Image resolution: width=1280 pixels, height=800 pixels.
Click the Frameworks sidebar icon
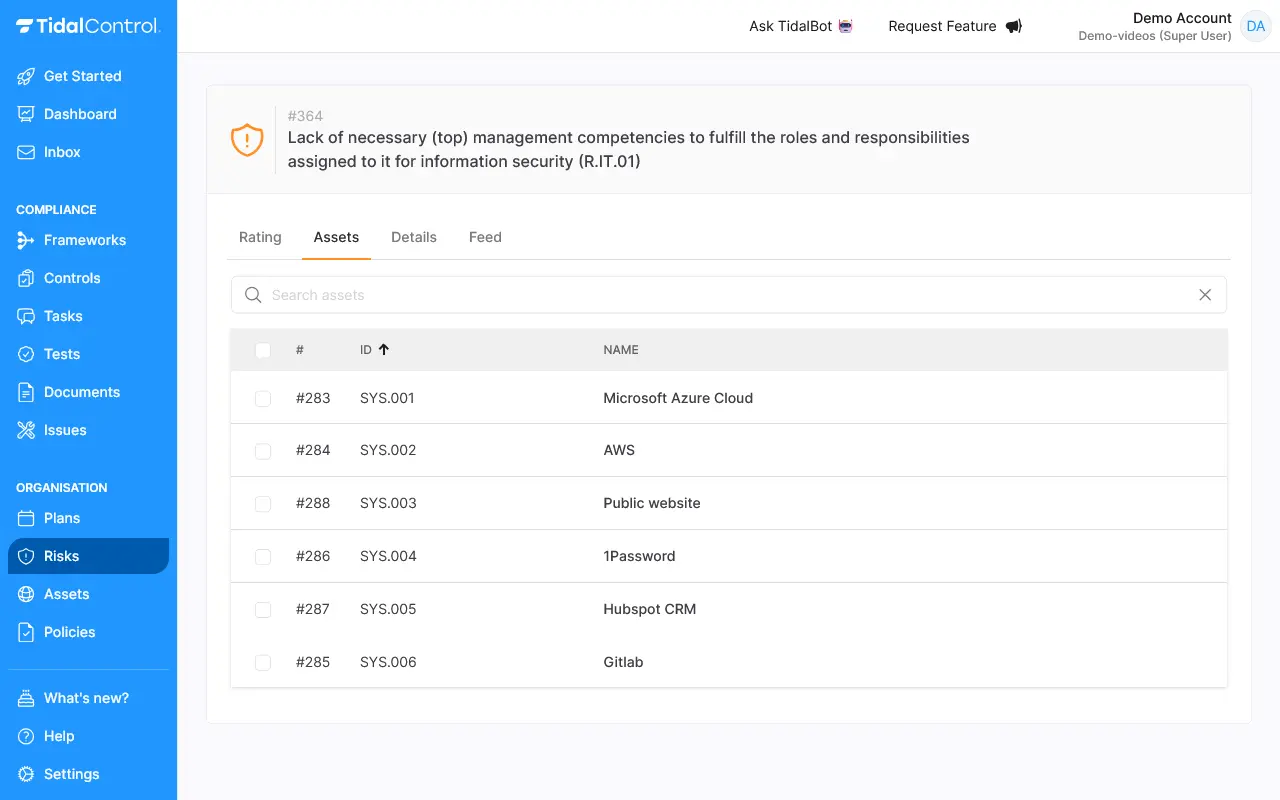[26, 240]
